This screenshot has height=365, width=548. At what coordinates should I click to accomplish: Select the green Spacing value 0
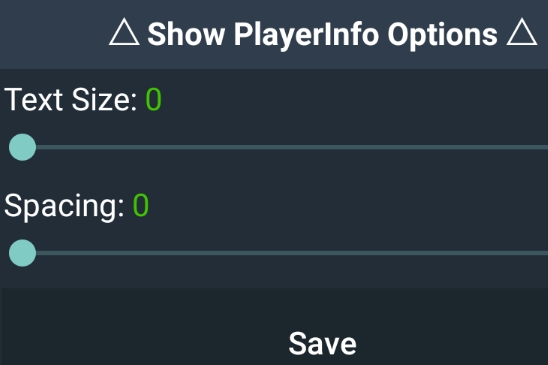click(x=141, y=206)
